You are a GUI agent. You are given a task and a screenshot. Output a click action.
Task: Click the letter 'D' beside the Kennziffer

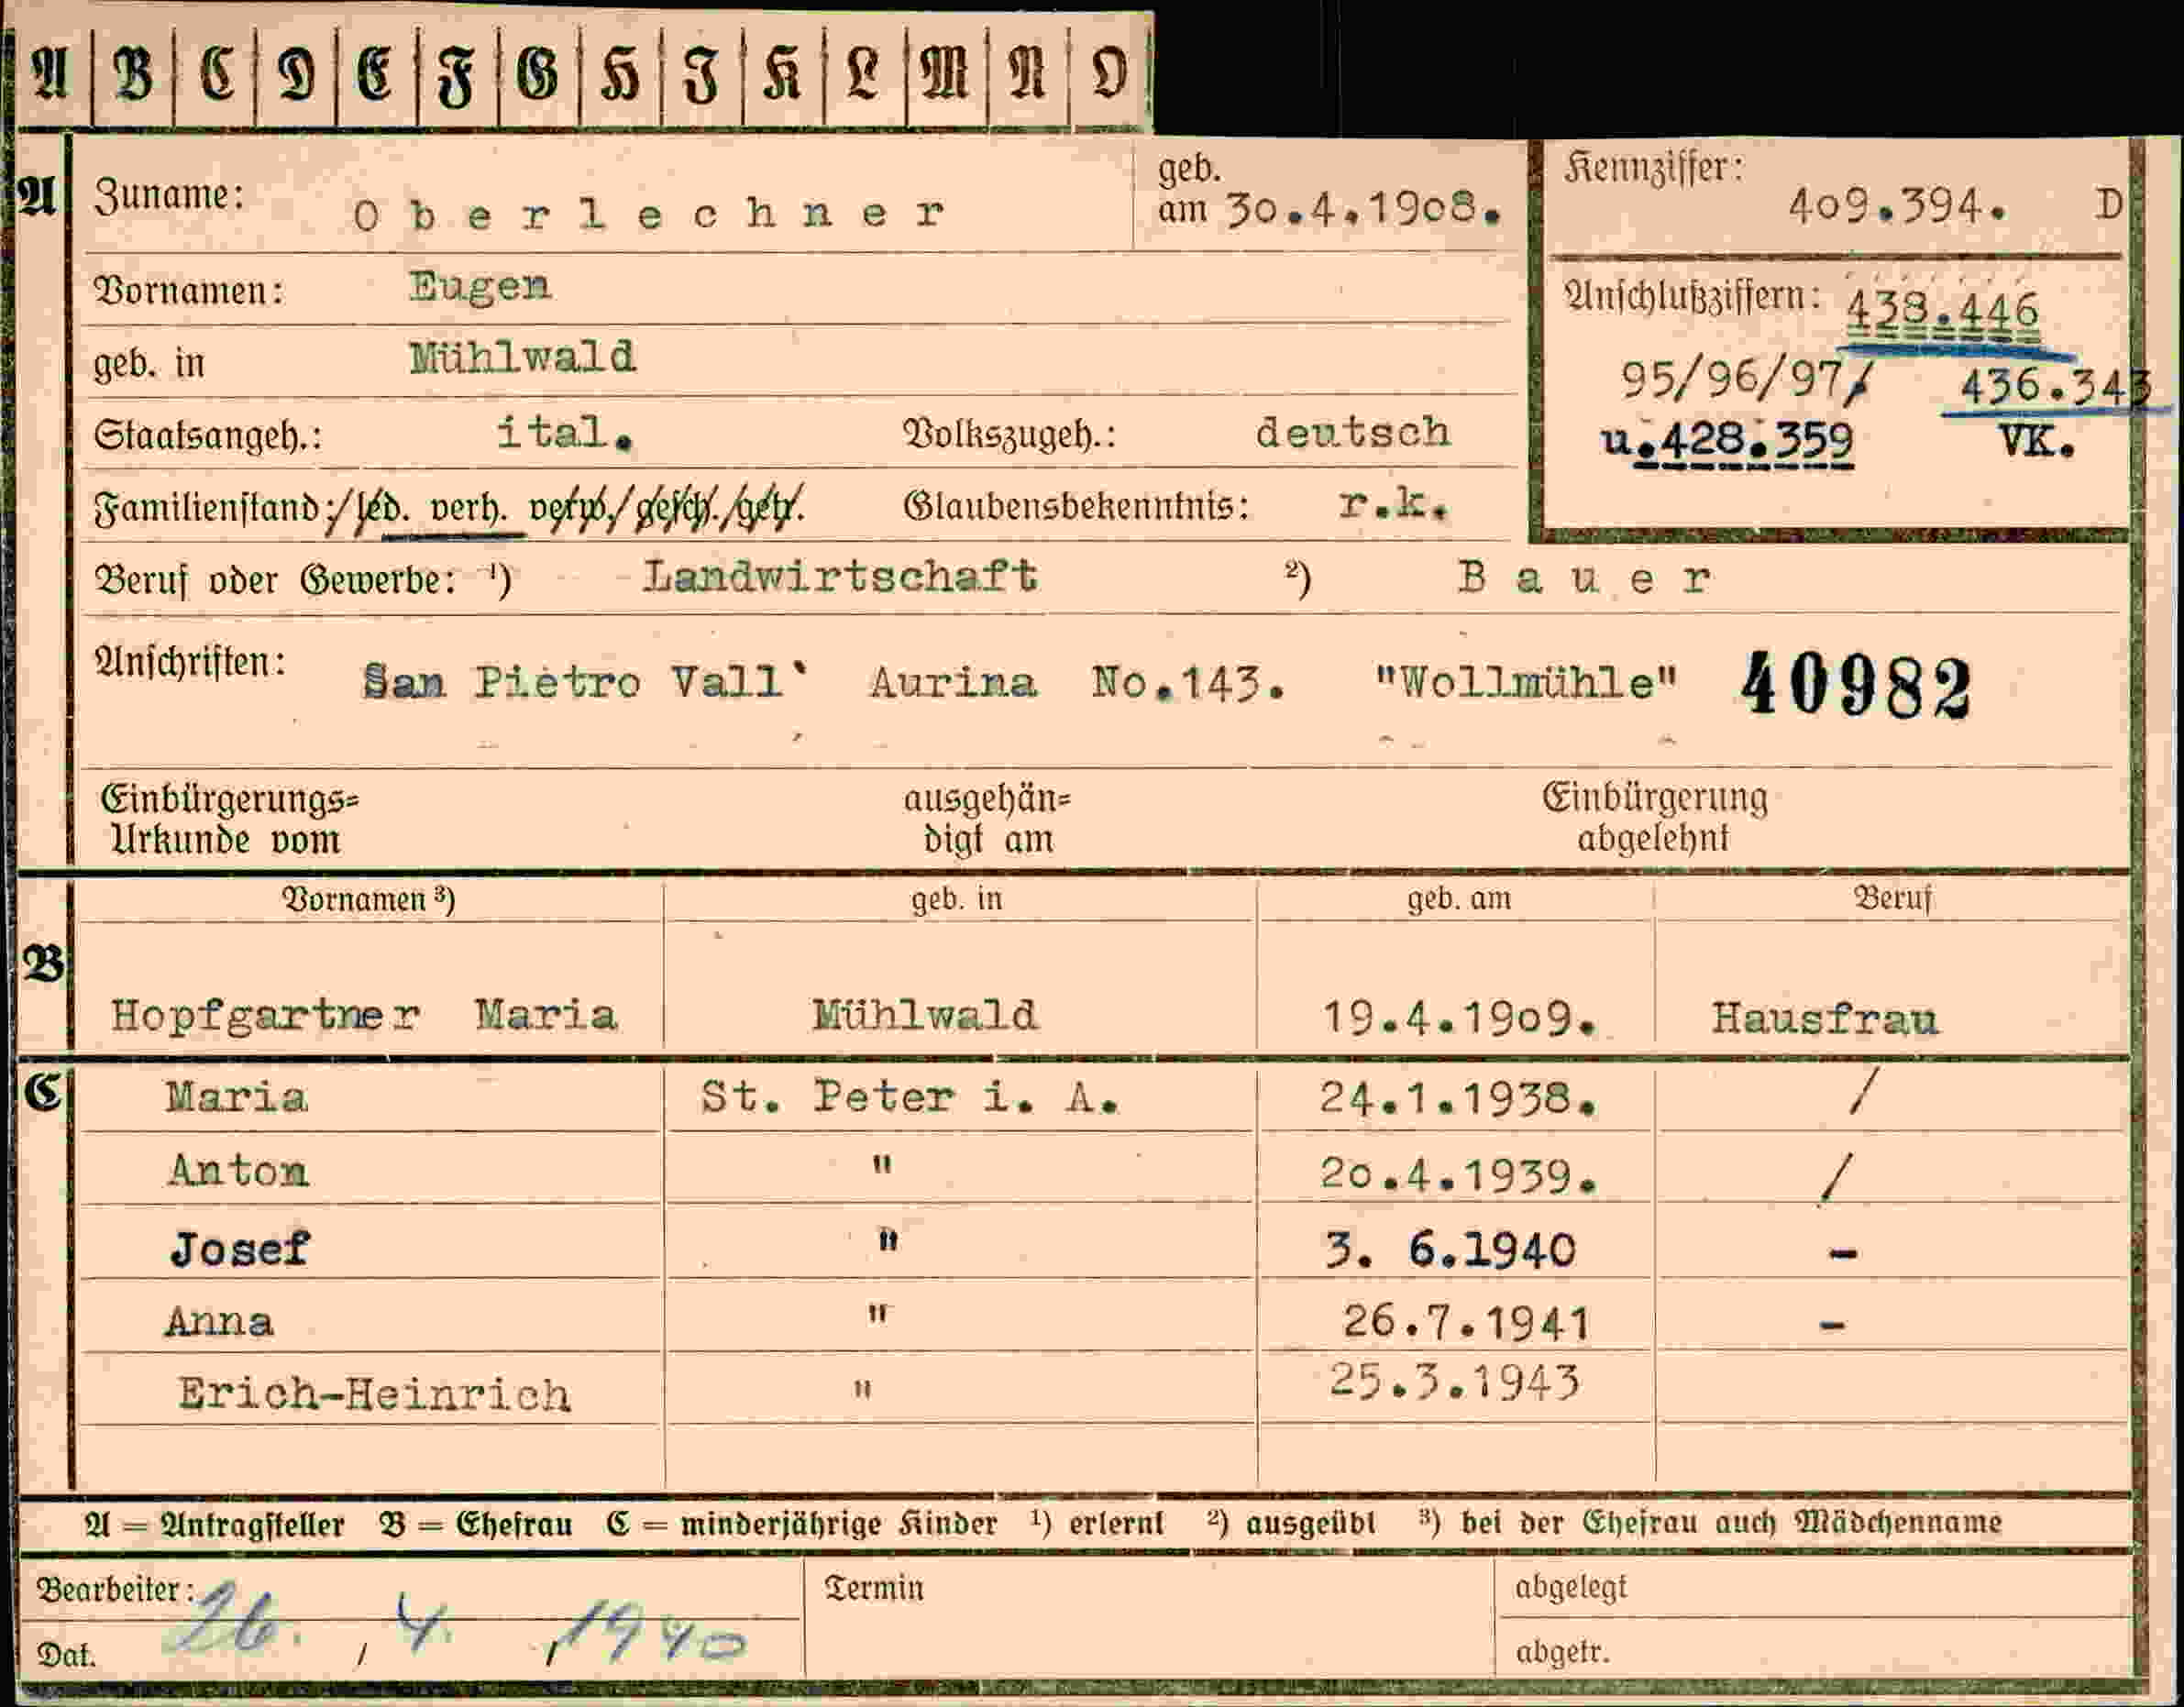point(2108,205)
